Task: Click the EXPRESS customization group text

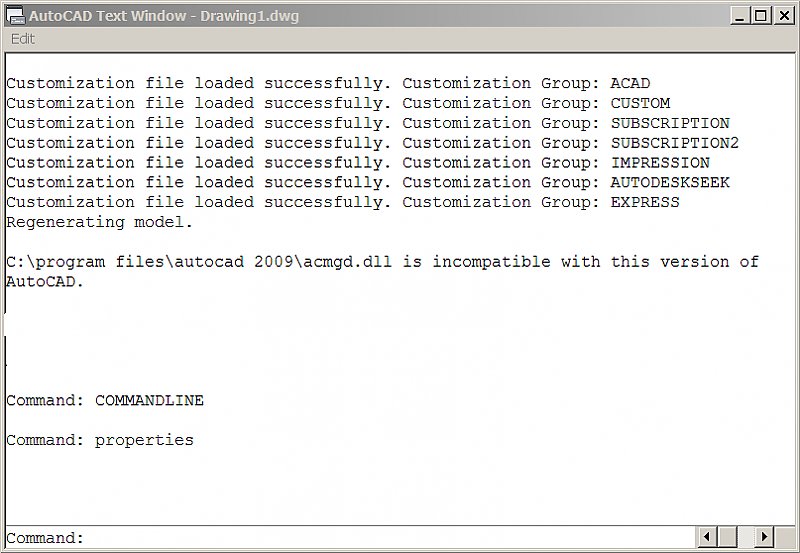Action: pyautogui.click(x=645, y=202)
